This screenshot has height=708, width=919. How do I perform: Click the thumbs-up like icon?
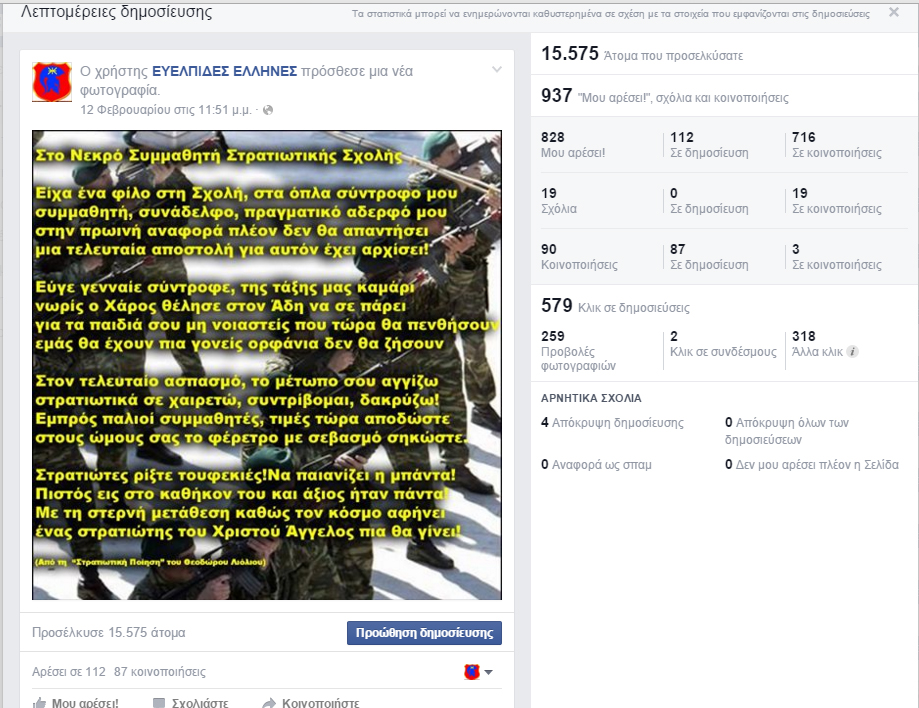(x=39, y=703)
